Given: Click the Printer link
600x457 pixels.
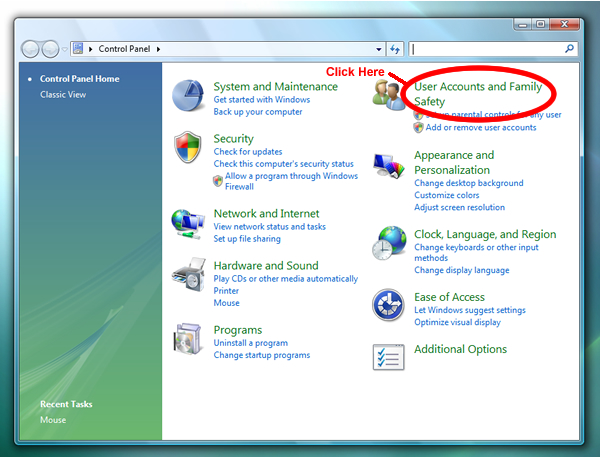Looking at the screenshot, I should pyautogui.click(x=226, y=291).
